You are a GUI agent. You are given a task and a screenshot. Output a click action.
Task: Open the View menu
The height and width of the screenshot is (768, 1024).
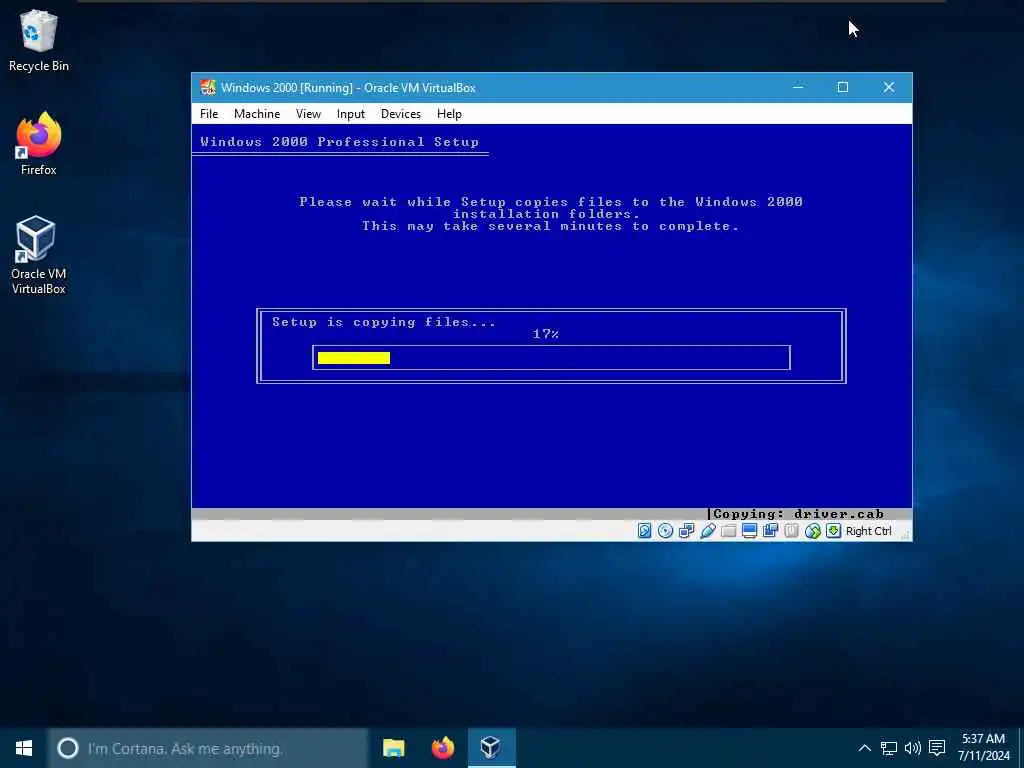tap(308, 114)
